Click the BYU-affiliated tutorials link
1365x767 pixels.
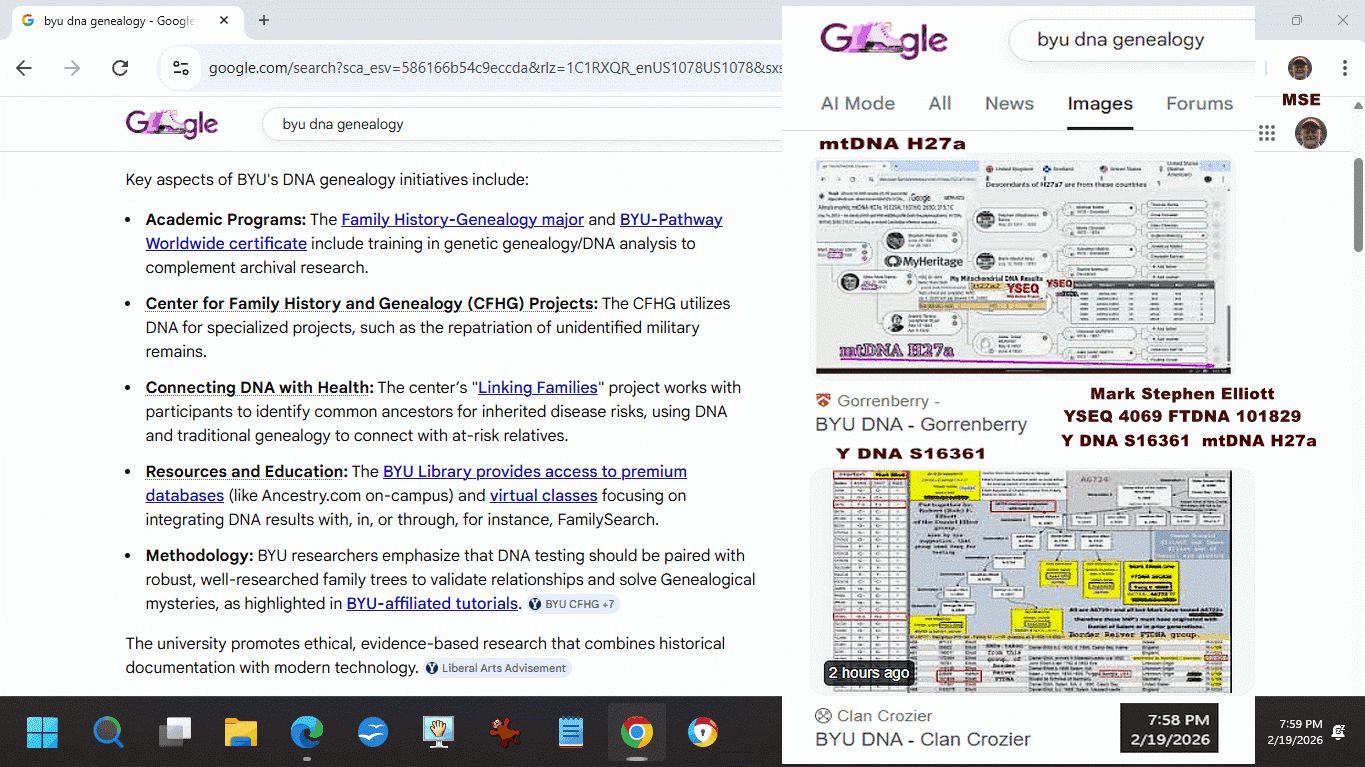(432, 603)
